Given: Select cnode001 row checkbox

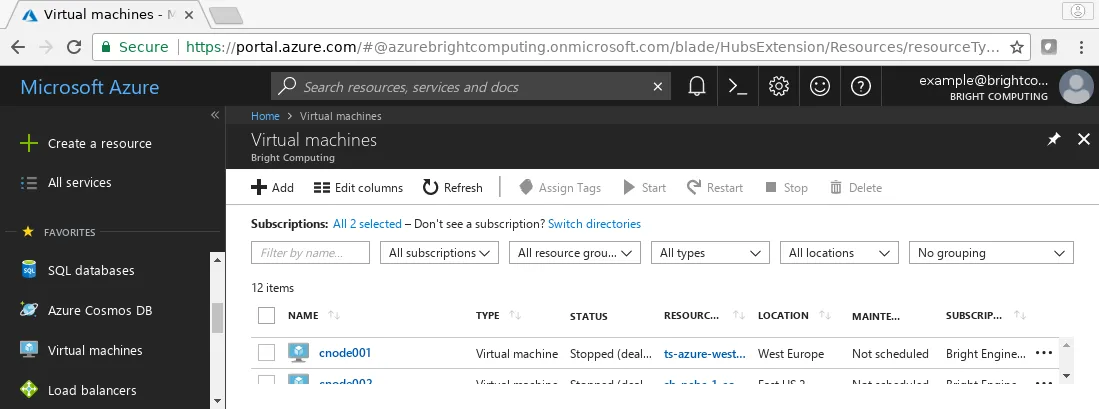Looking at the screenshot, I should [266, 353].
